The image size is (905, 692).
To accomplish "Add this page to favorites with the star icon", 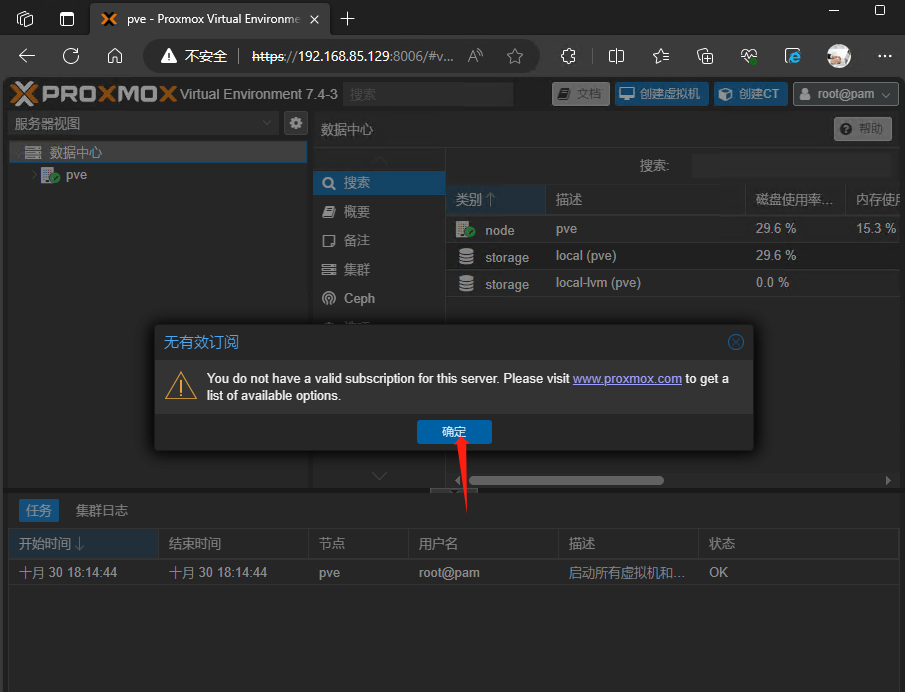I will click(x=515, y=56).
